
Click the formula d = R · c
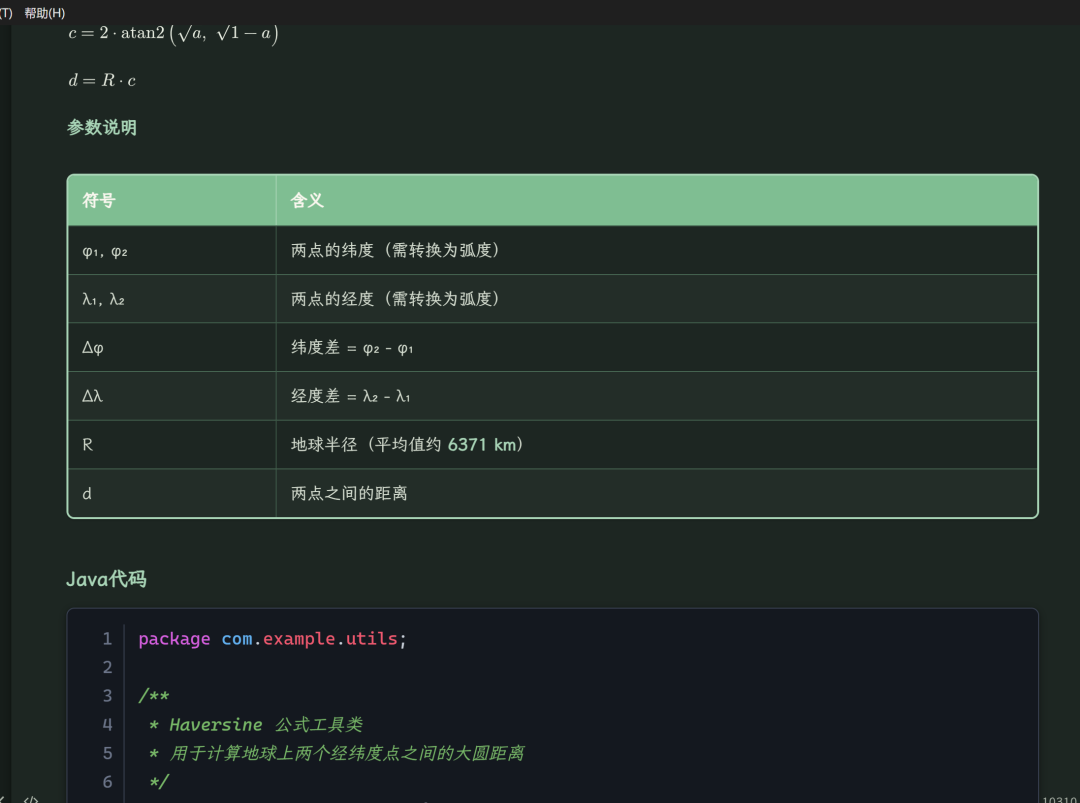coord(102,81)
